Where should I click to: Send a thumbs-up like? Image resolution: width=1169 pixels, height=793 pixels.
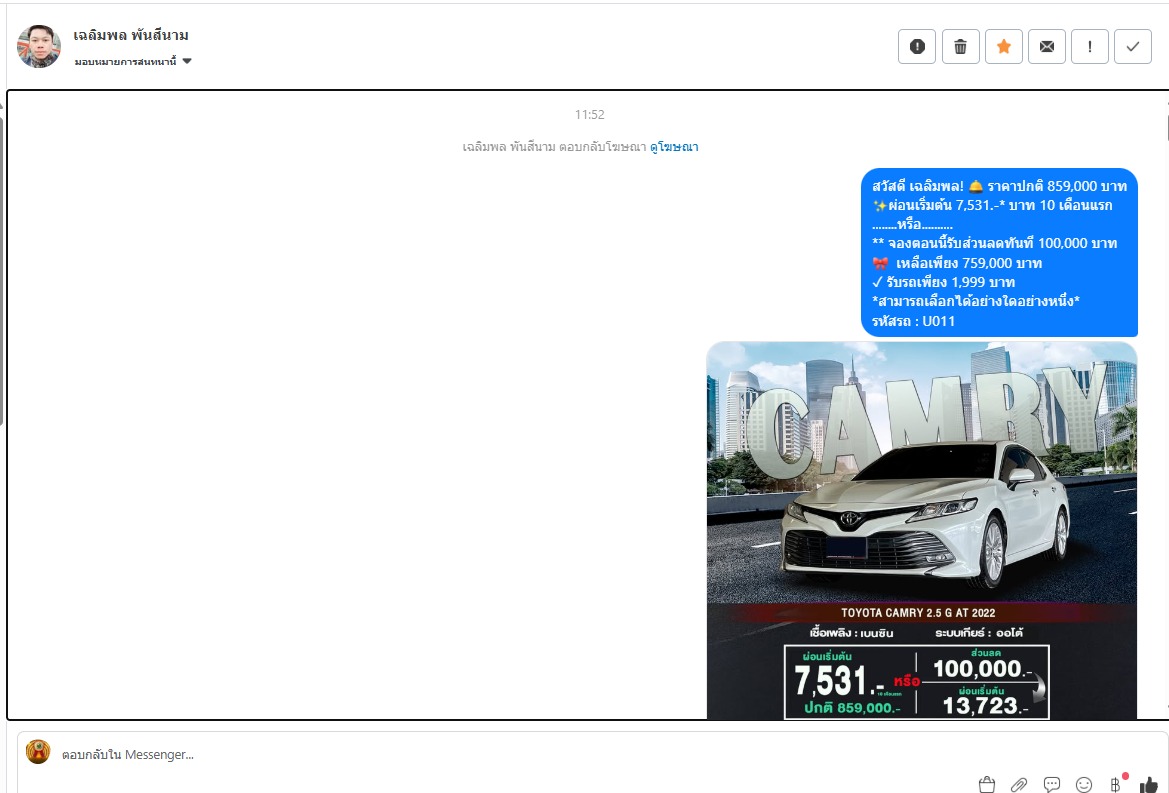[x=1149, y=784]
